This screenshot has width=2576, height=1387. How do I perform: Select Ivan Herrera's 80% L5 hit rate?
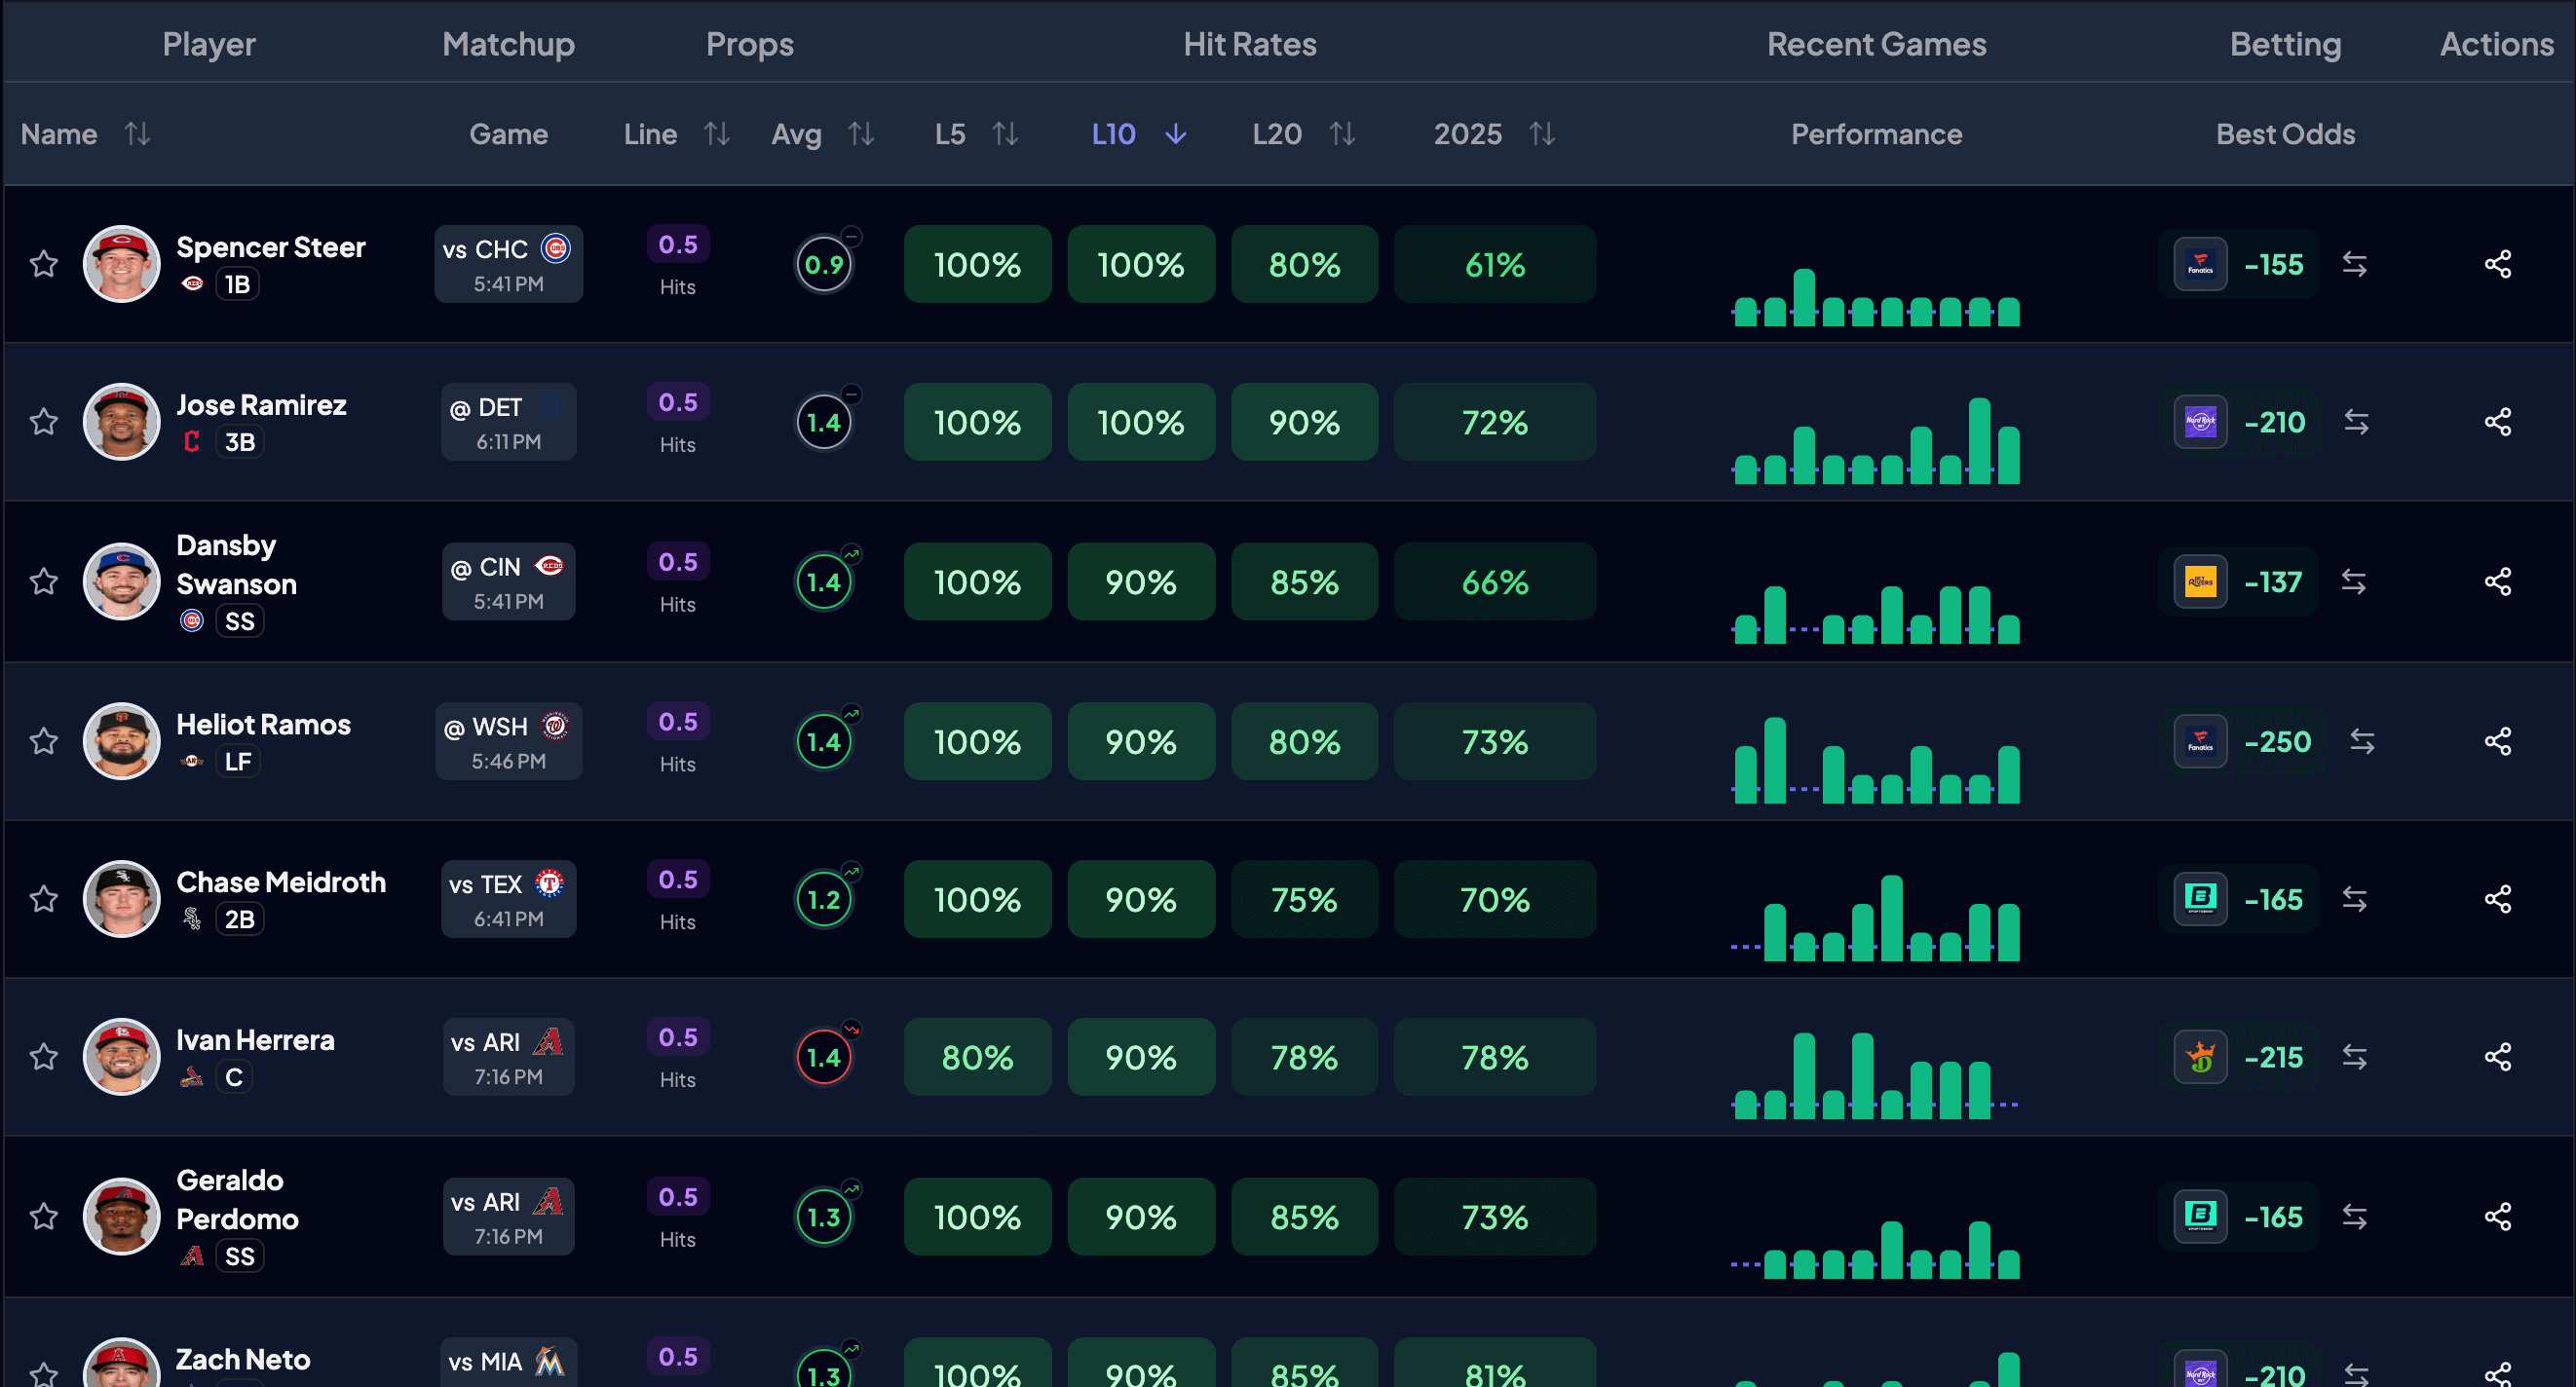pos(977,1057)
